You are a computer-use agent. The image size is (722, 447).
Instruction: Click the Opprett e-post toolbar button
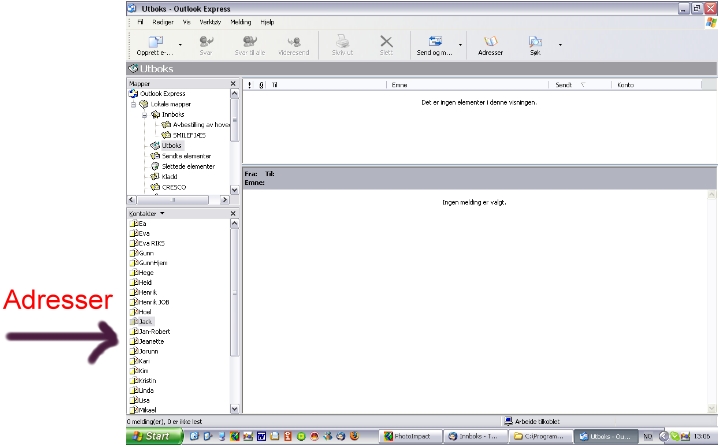pos(155,45)
